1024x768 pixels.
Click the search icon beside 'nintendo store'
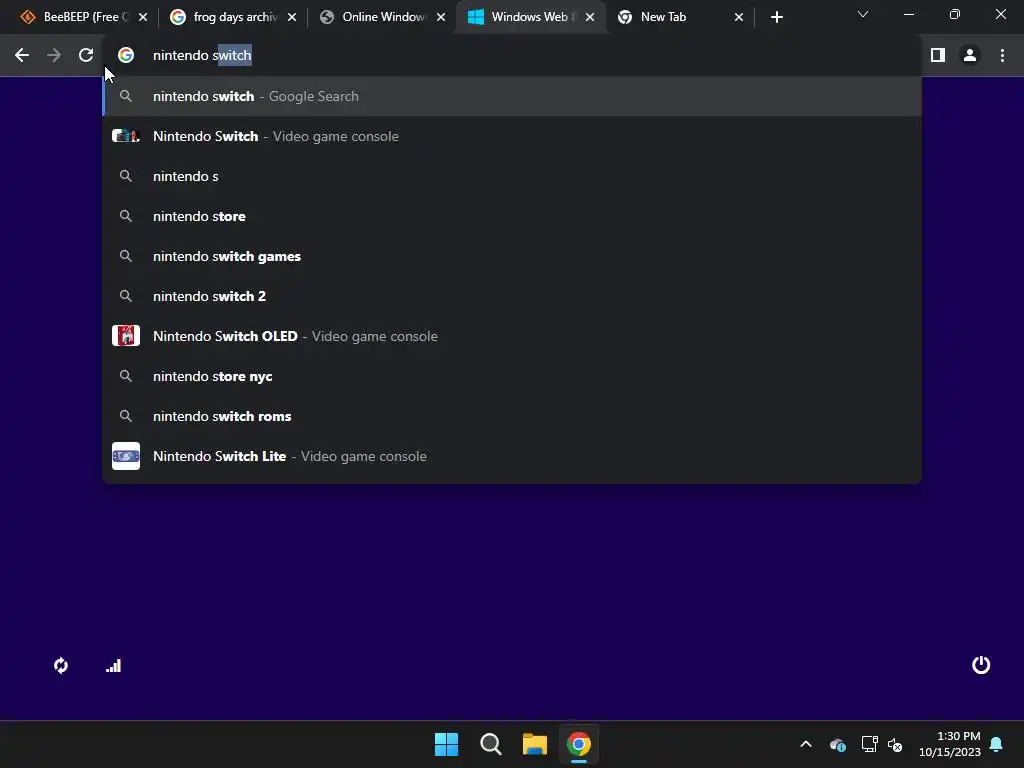tap(126, 216)
